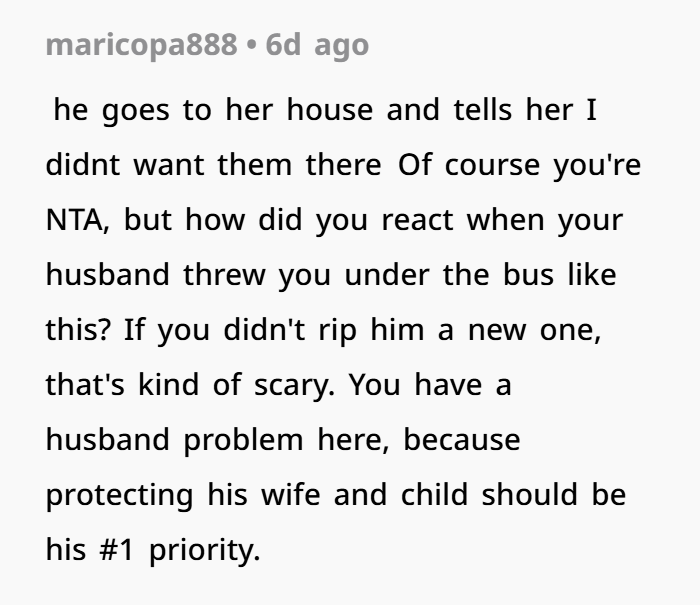Click the "#1" text in the last line
The width and height of the screenshot is (700, 605).
[x=115, y=549]
